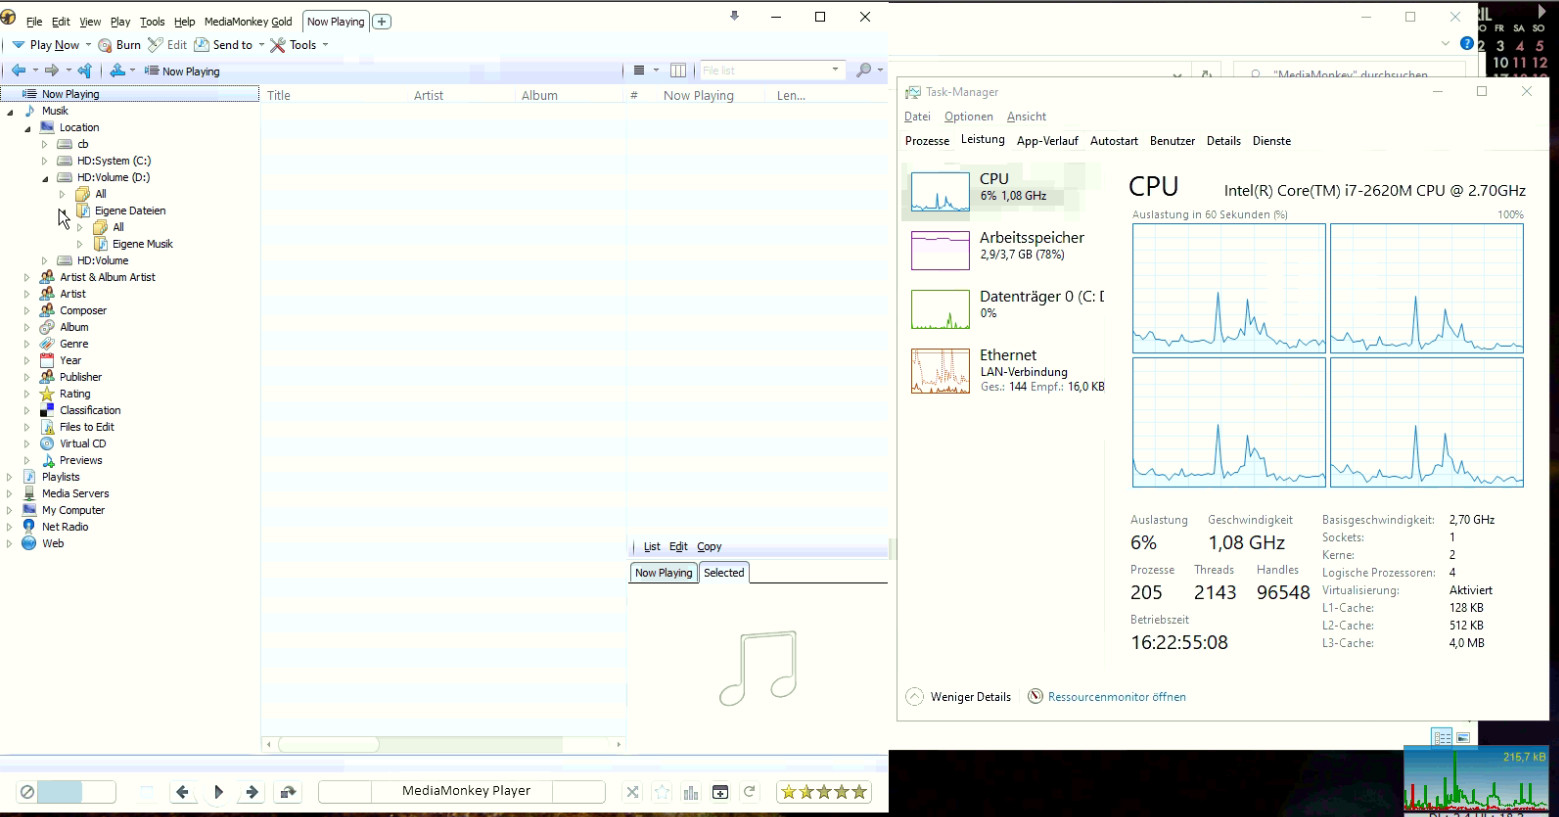Open the equalizer bars icon
The width and height of the screenshot is (1559, 817).
(691, 792)
